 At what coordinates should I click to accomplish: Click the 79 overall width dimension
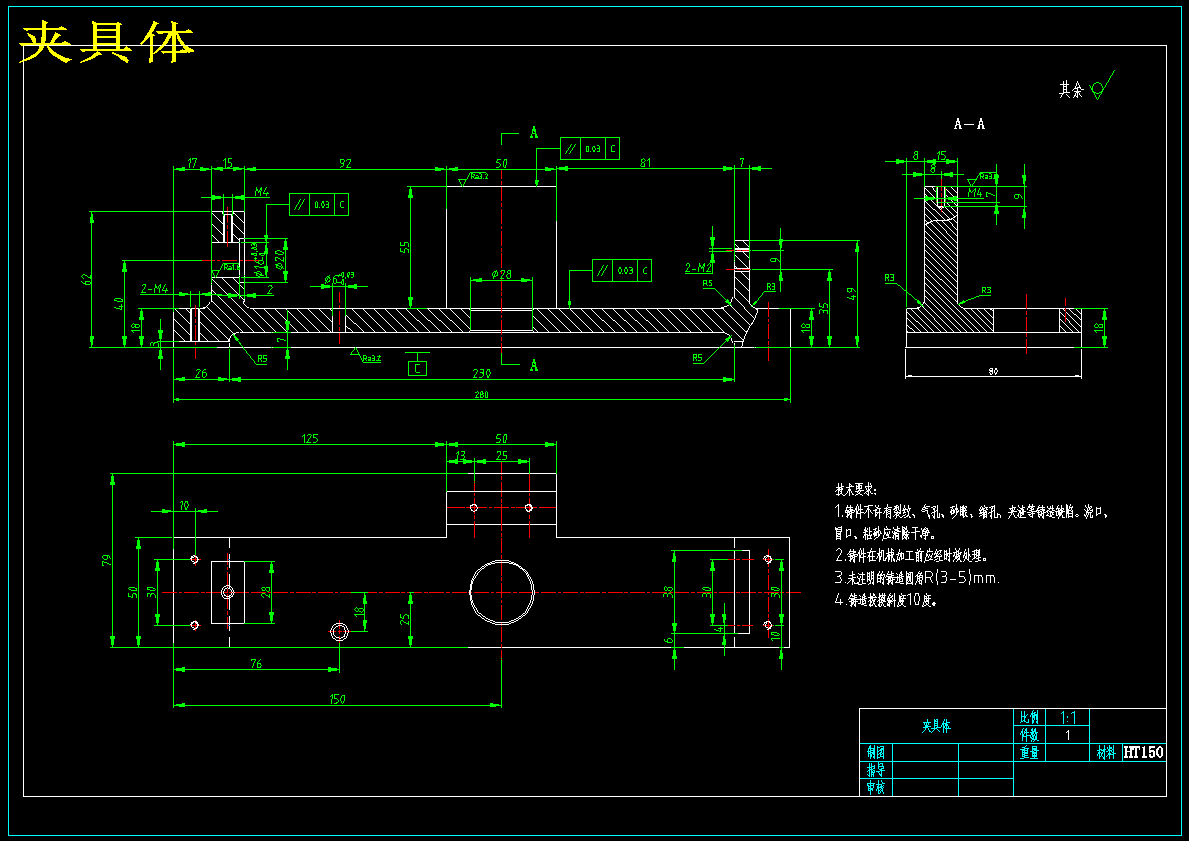[x=106, y=560]
